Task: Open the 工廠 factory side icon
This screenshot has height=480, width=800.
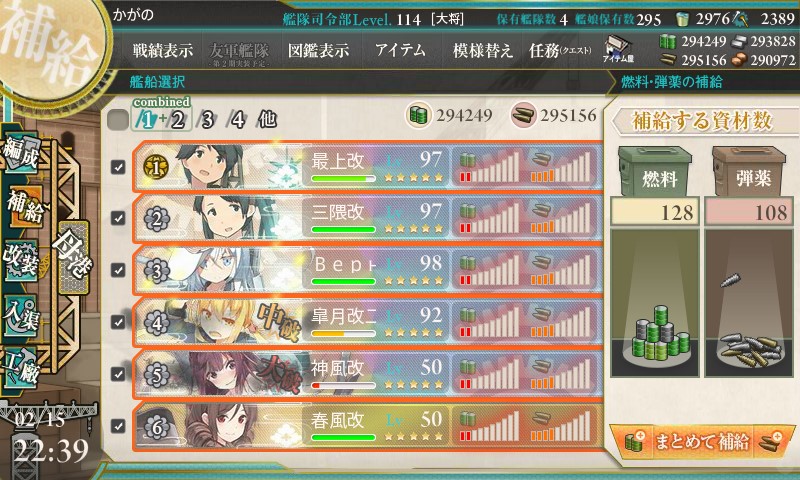Action: tap(21, 367)
